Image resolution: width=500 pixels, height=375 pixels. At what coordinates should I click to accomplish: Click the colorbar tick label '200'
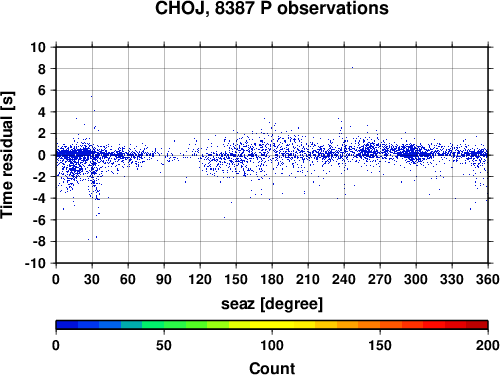(x=488, y=345)
